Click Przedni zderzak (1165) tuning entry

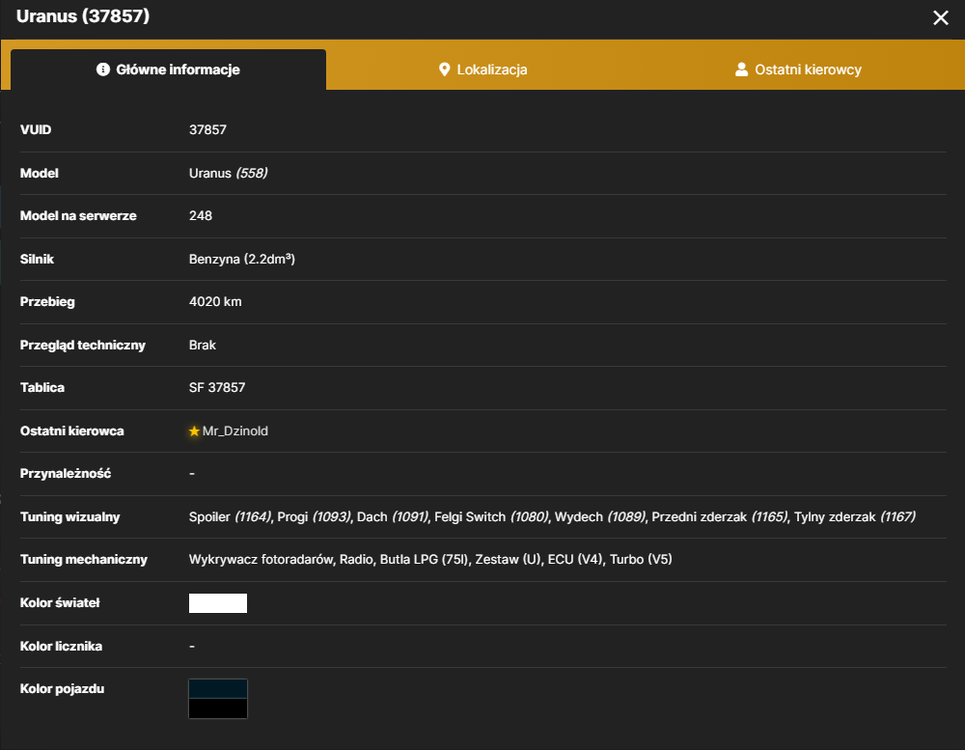click(x=719, y=517)
